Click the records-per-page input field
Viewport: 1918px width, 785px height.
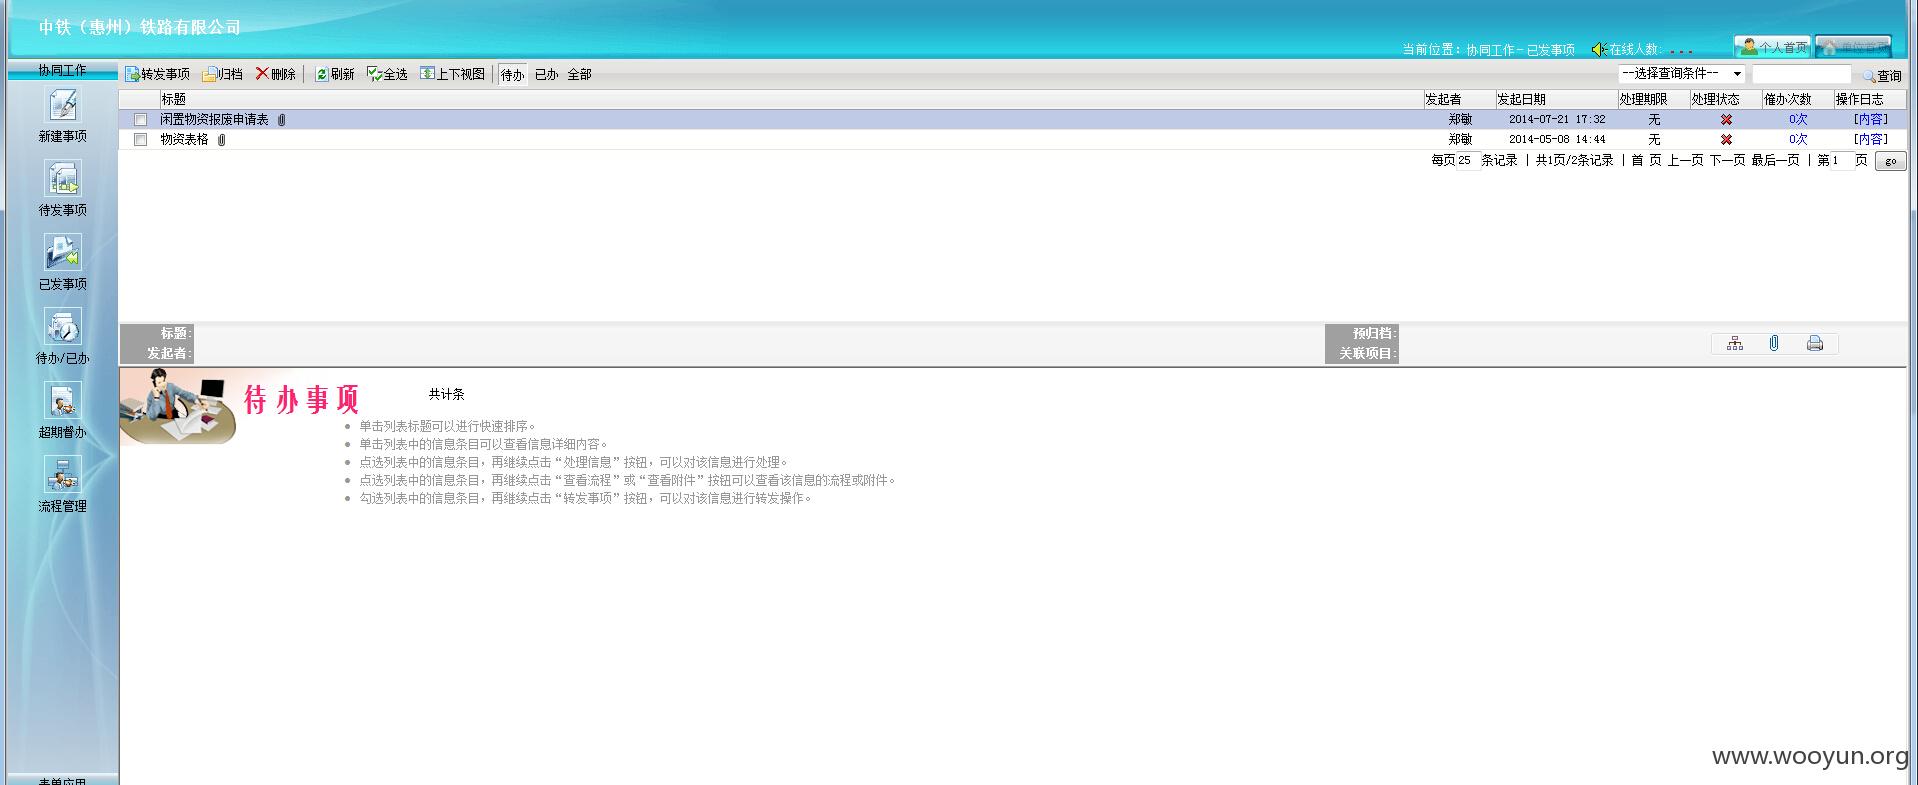[x=1468, y=161]
